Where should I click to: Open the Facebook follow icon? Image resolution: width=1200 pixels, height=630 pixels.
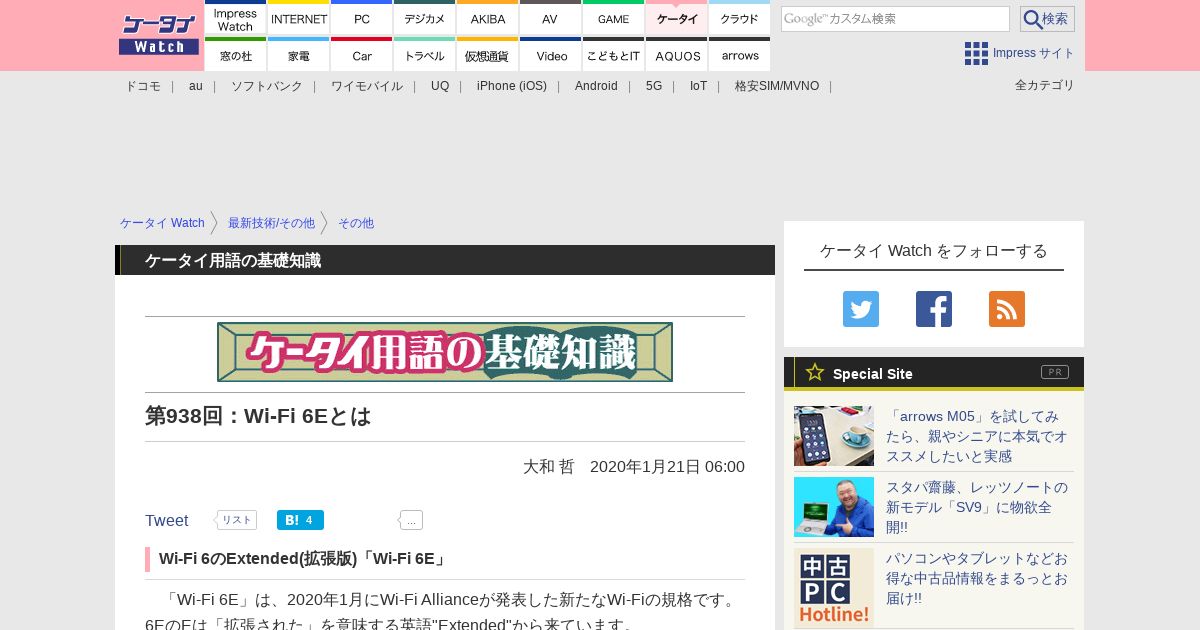(x=934, y=309)
